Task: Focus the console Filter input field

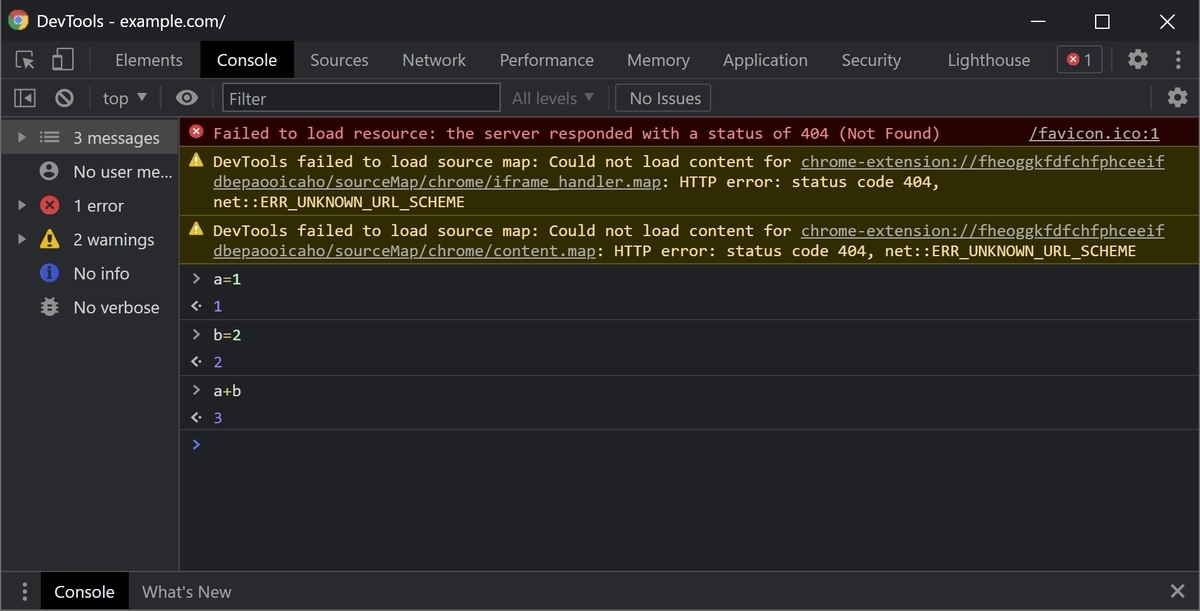Action: 361,98
